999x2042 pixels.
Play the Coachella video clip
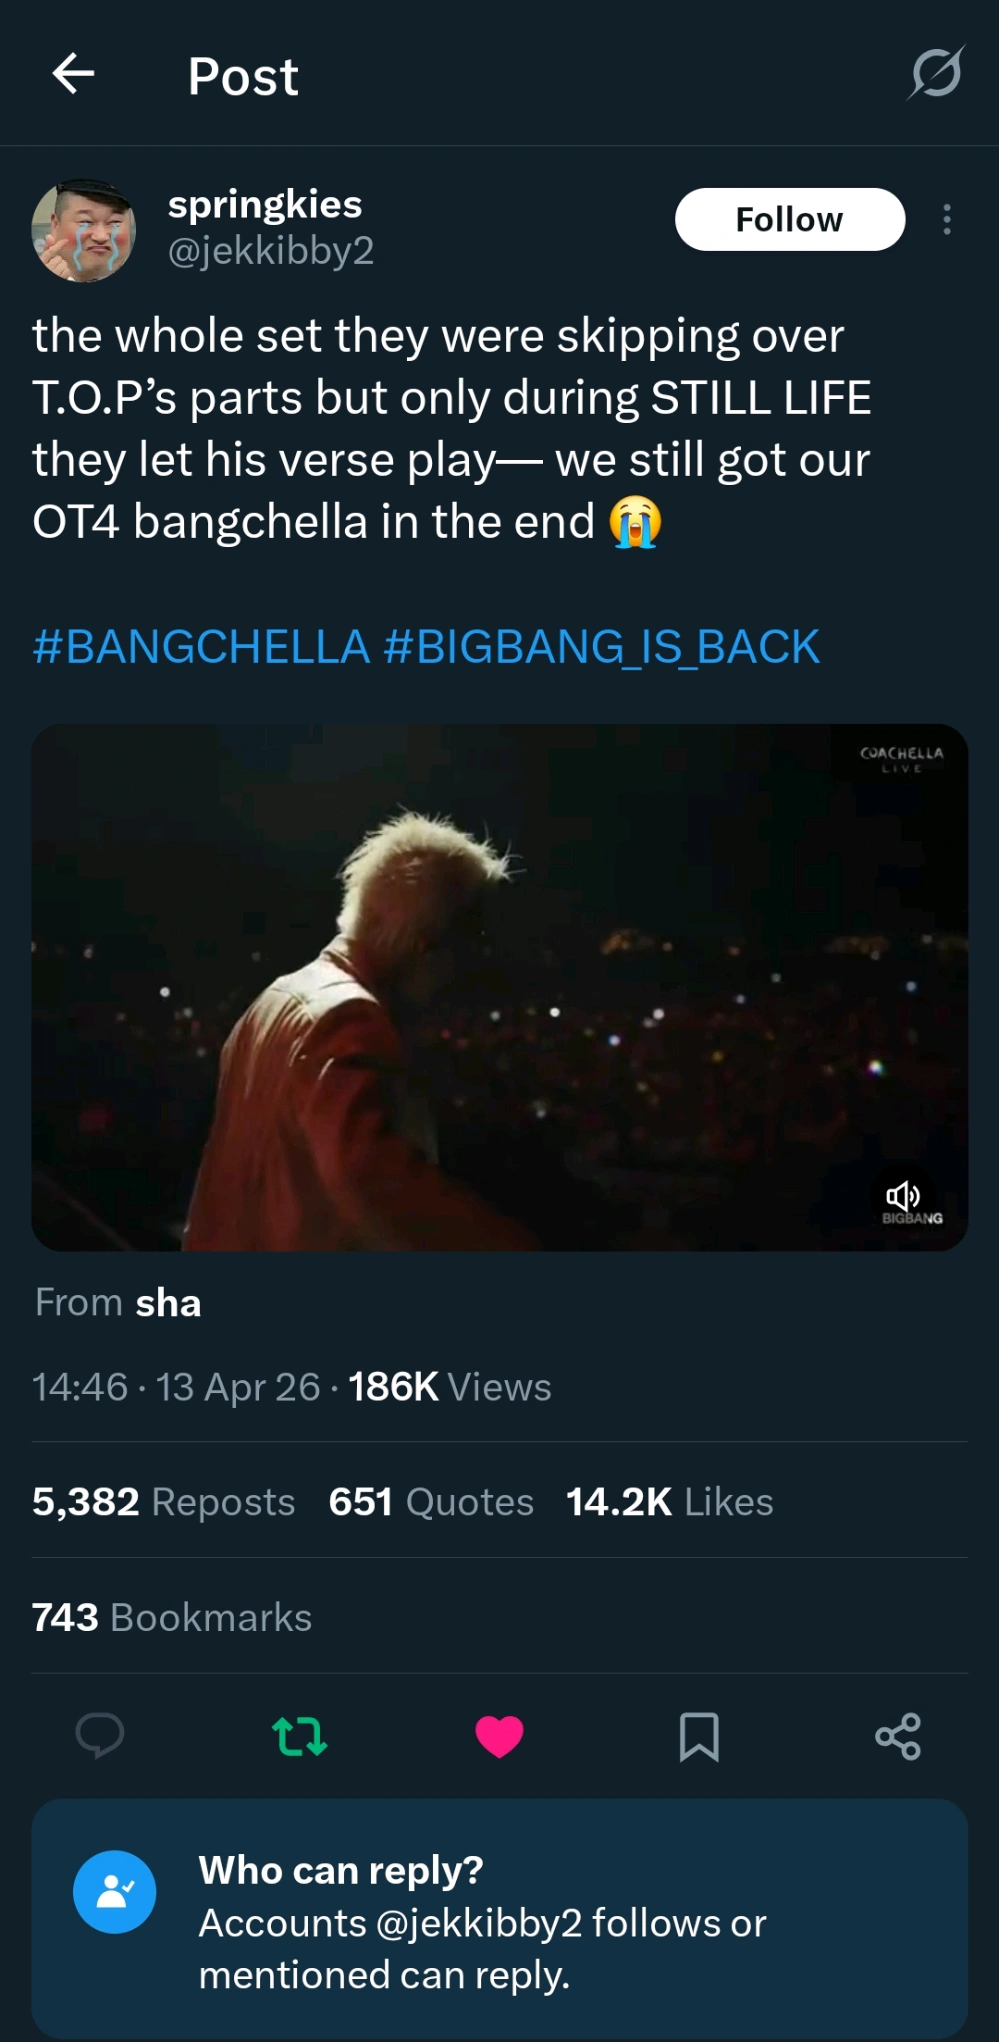(499, 986)
